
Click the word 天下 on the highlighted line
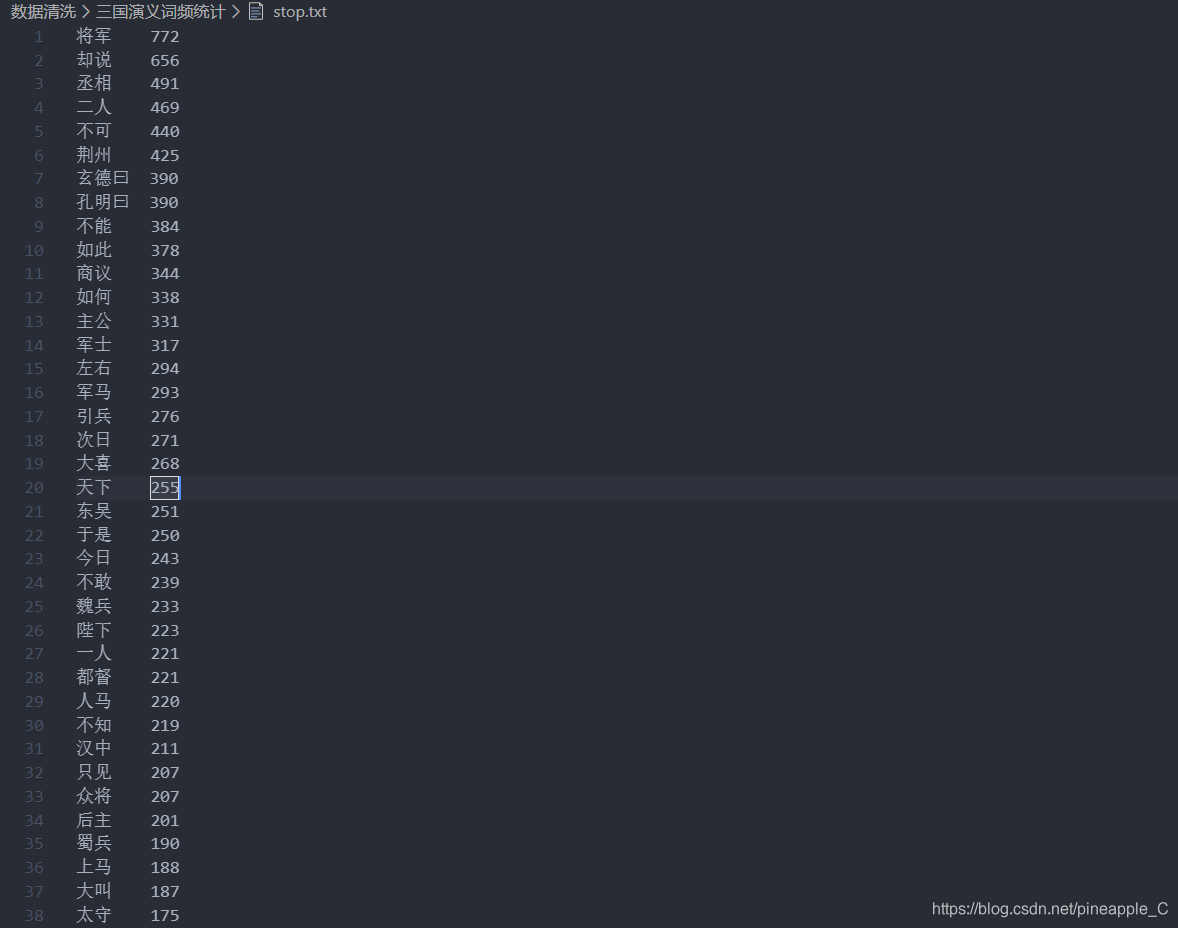tap(94, 488)
